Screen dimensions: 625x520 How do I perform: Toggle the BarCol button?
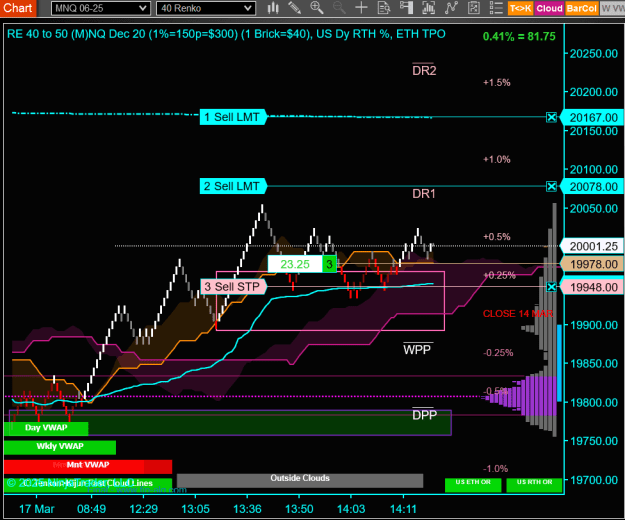(x=582, y=8)
